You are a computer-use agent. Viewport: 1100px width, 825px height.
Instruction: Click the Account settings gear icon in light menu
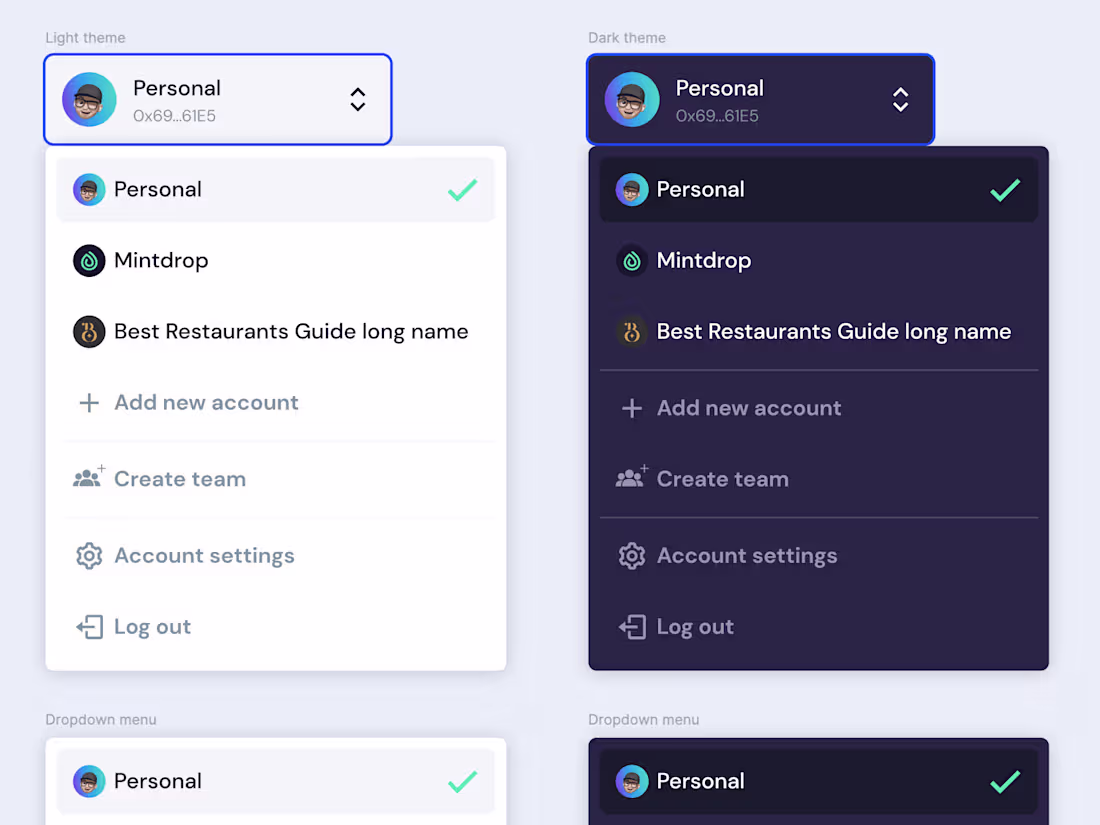(x=89, y=556)
